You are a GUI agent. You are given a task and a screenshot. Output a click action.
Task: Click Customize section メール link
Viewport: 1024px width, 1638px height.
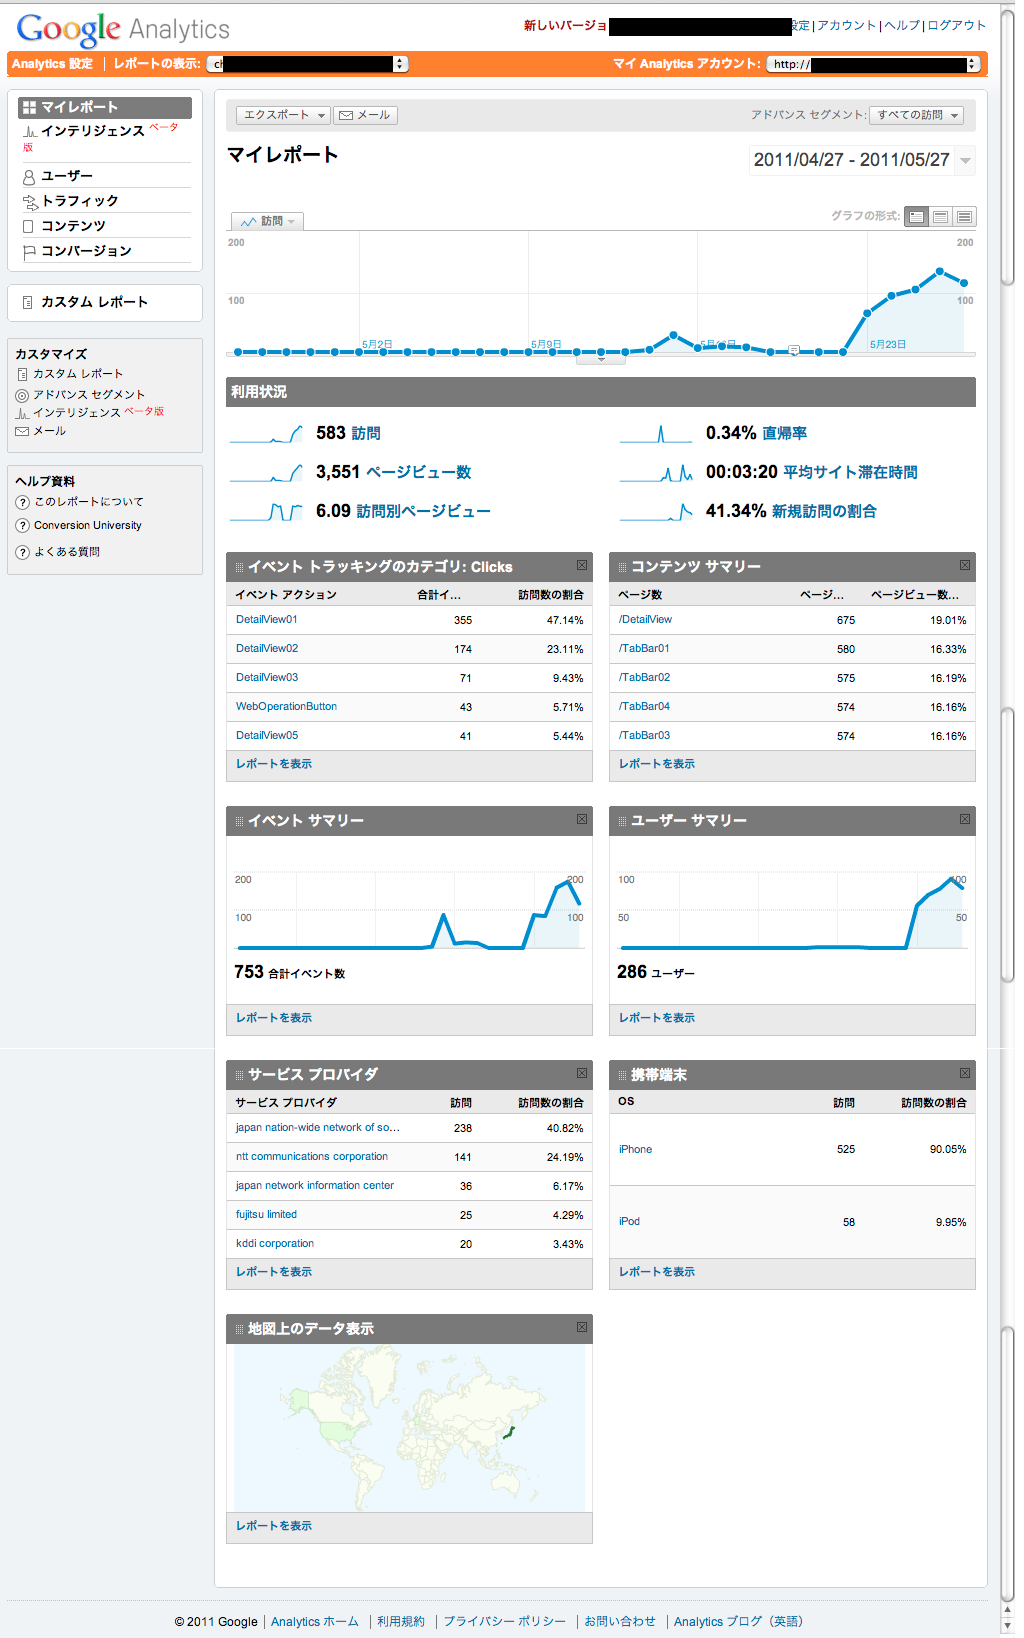click(x=49, y=431)
